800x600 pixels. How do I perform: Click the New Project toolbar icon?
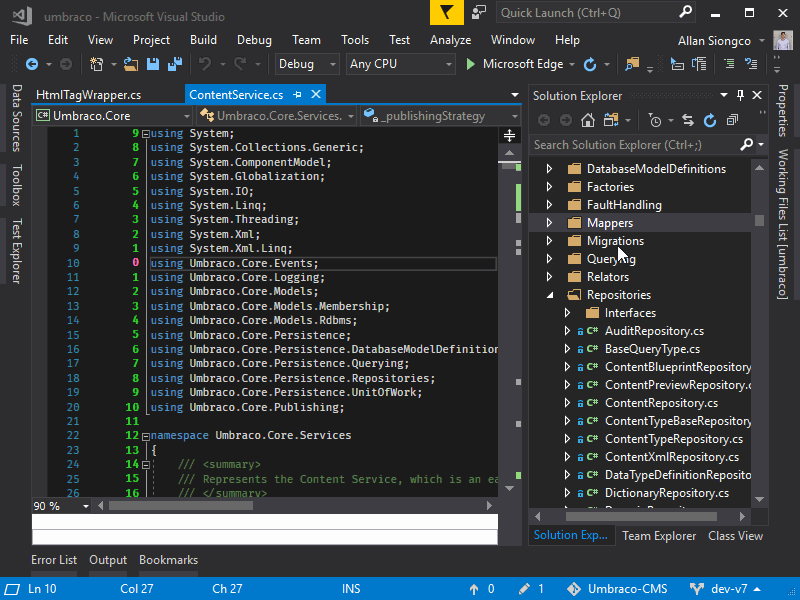(96, 64)
